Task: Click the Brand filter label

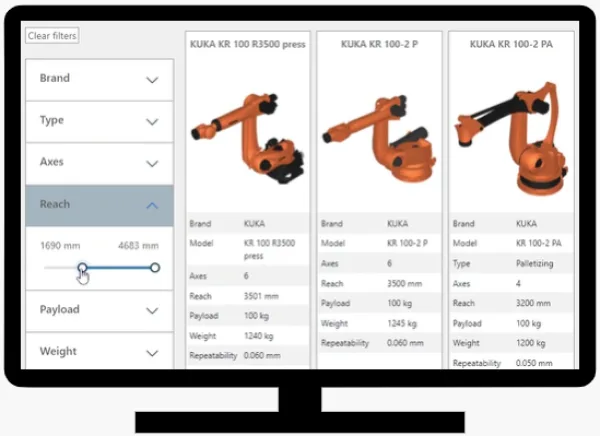Action: pos(55,78)
